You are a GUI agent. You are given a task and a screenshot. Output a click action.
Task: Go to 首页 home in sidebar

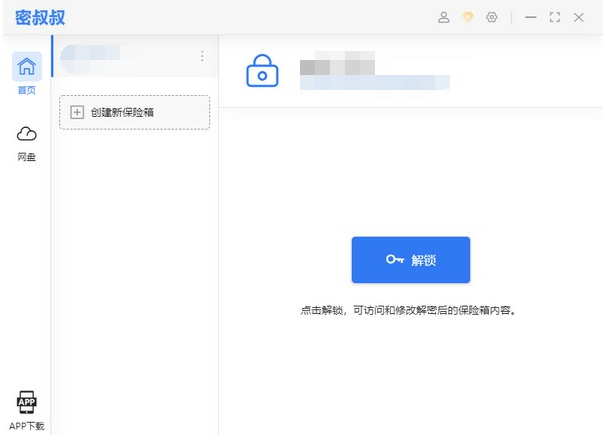pos(27,73)
